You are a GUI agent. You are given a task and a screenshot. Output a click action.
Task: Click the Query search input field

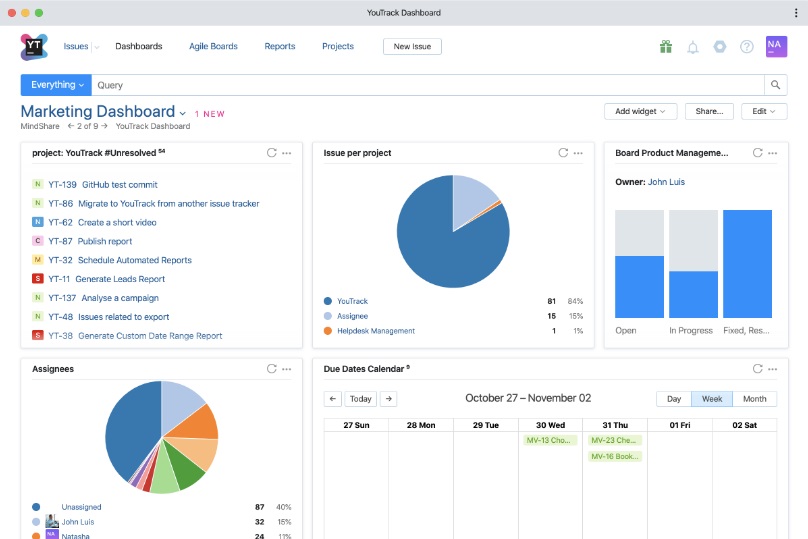click(428, 85)
